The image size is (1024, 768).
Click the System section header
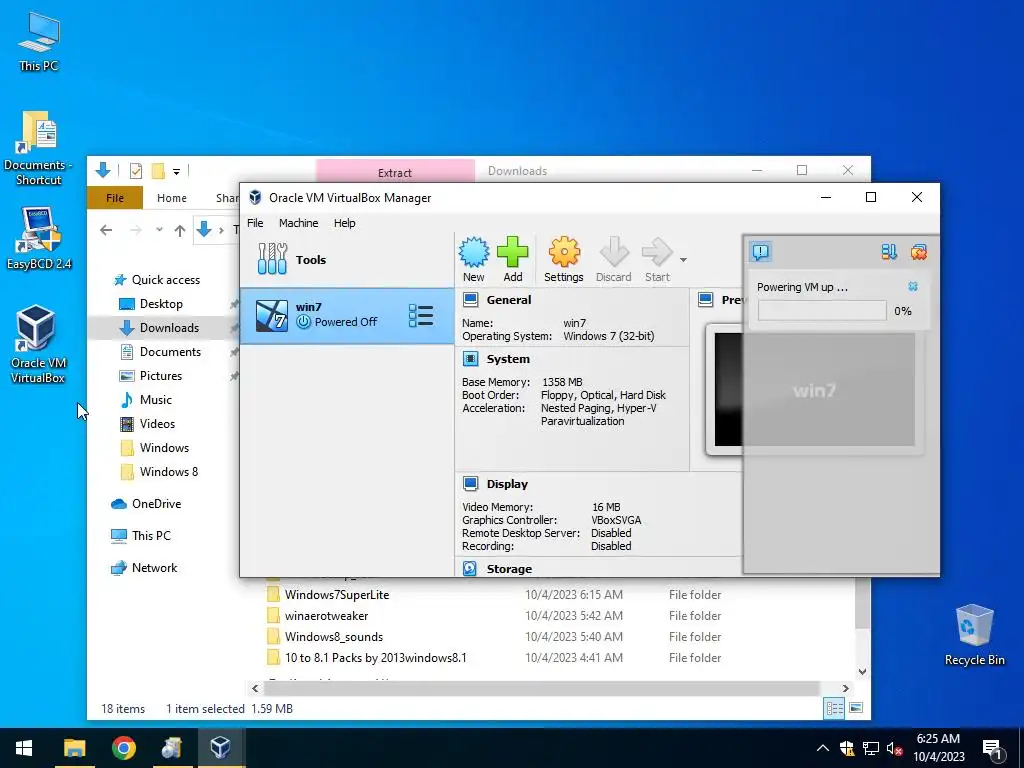point(508,359)
